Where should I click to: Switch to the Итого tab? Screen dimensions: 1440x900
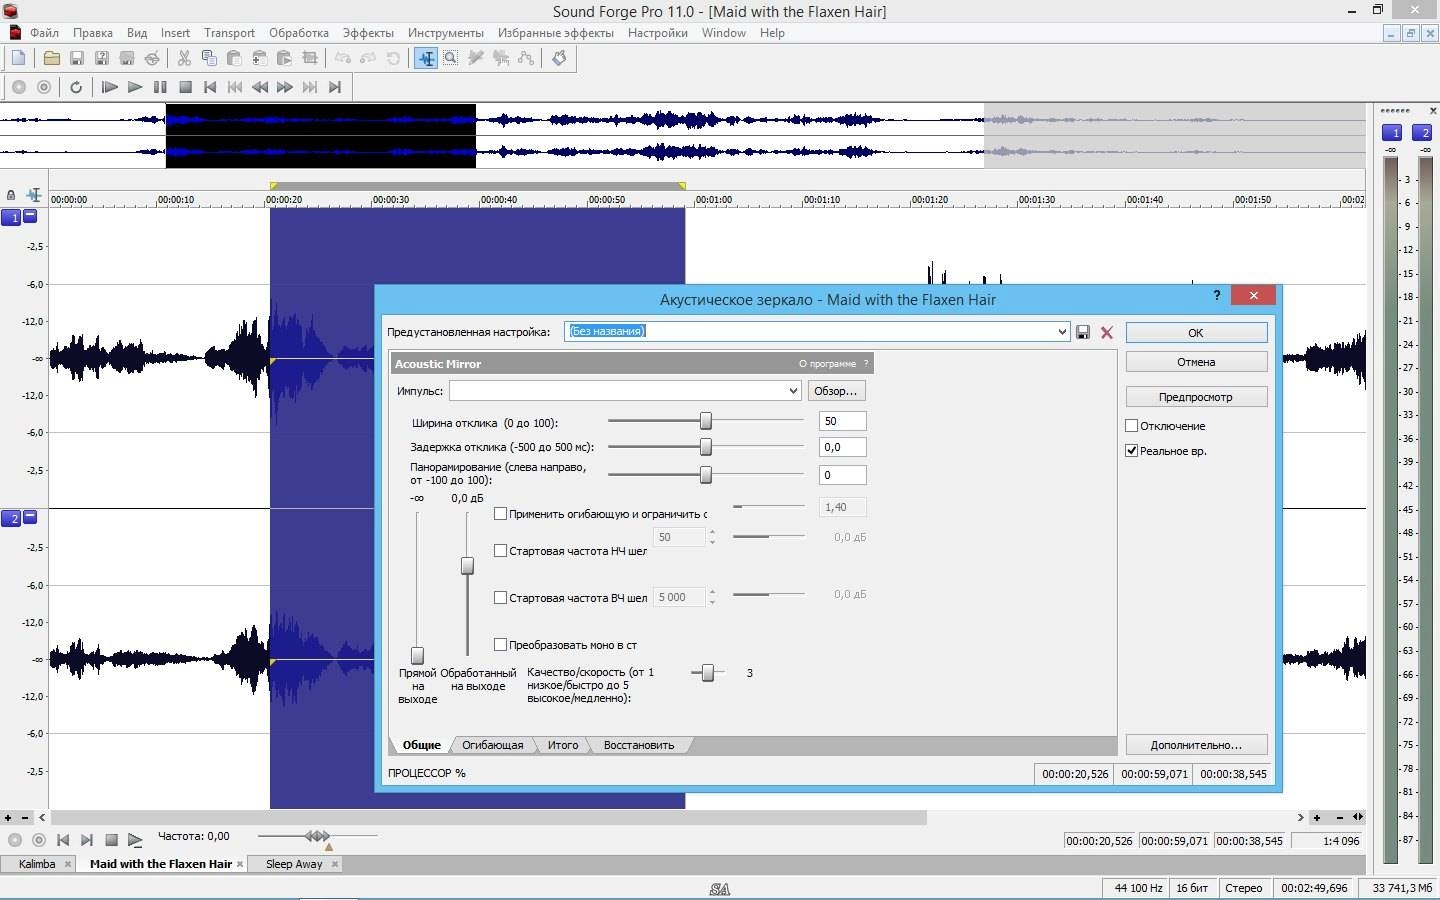(x=563, y=745)
